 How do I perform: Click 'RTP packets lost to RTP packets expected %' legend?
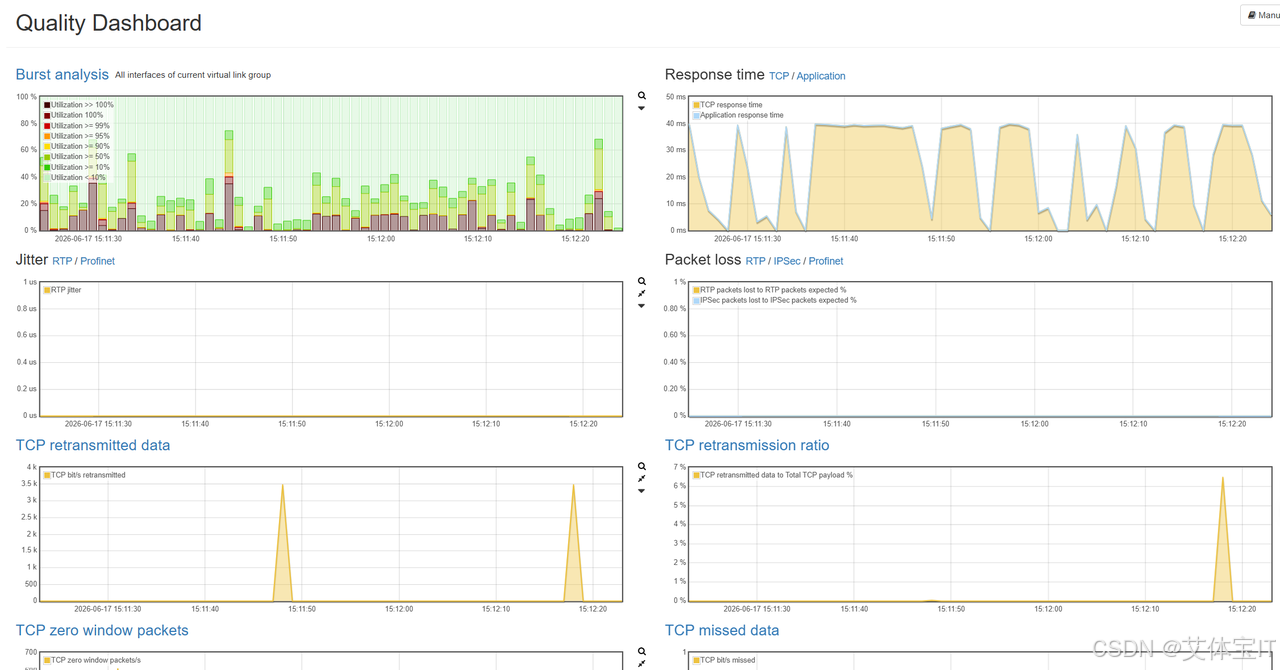coord(770,290)
